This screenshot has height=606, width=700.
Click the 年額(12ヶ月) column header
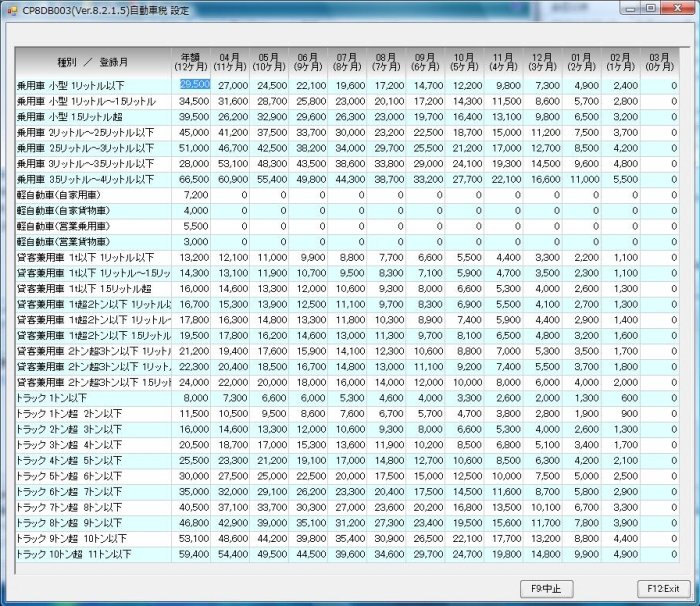[192, 61]
